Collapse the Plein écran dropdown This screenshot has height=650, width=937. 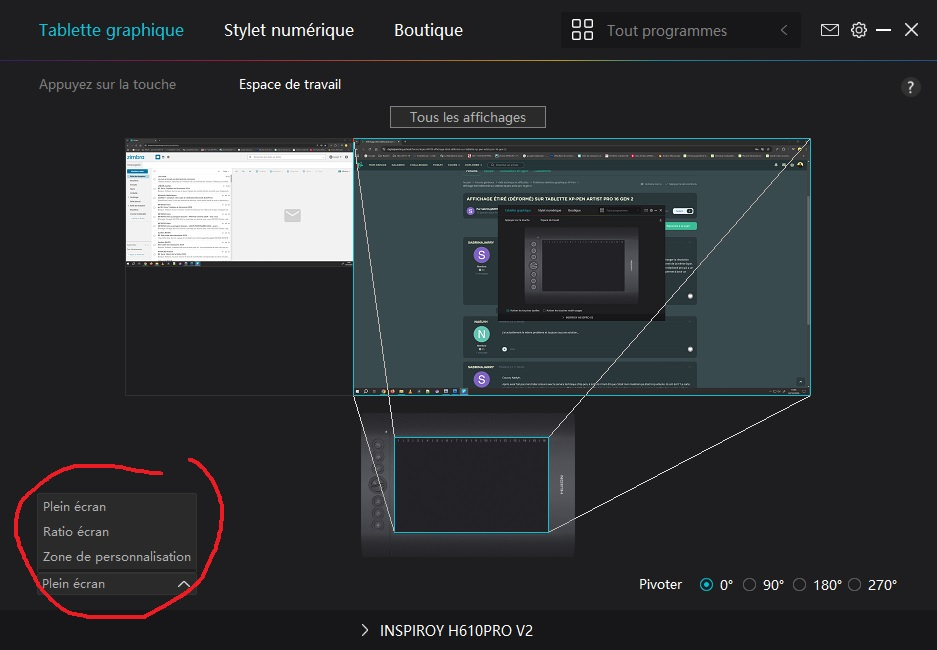coord(183,584)
